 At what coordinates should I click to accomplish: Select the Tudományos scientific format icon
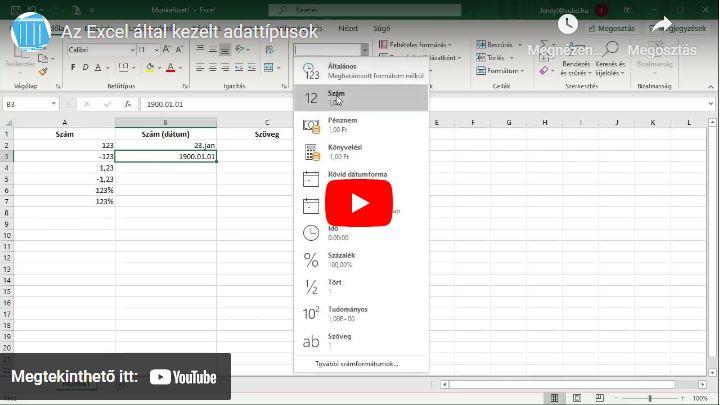[x=311, y=314]
